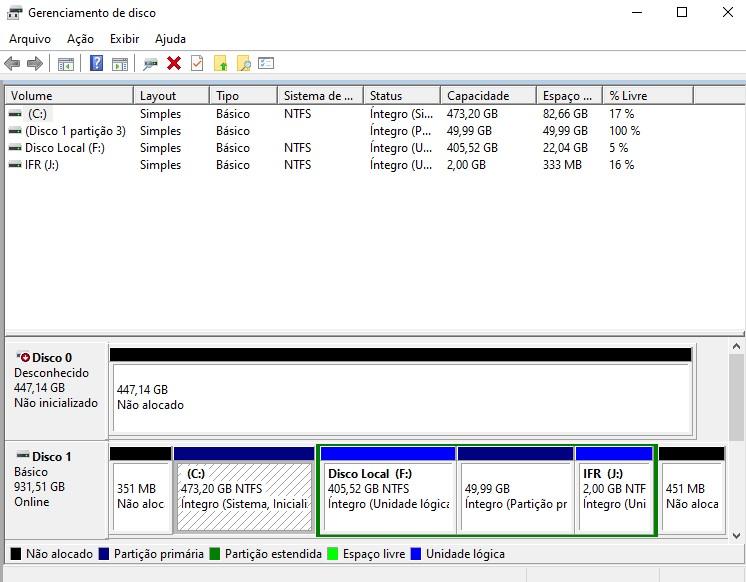The width and height of the screenshot is (746, 582).
Task: Click the properties checkmark page icon
Action: click(x=197, y=63)
